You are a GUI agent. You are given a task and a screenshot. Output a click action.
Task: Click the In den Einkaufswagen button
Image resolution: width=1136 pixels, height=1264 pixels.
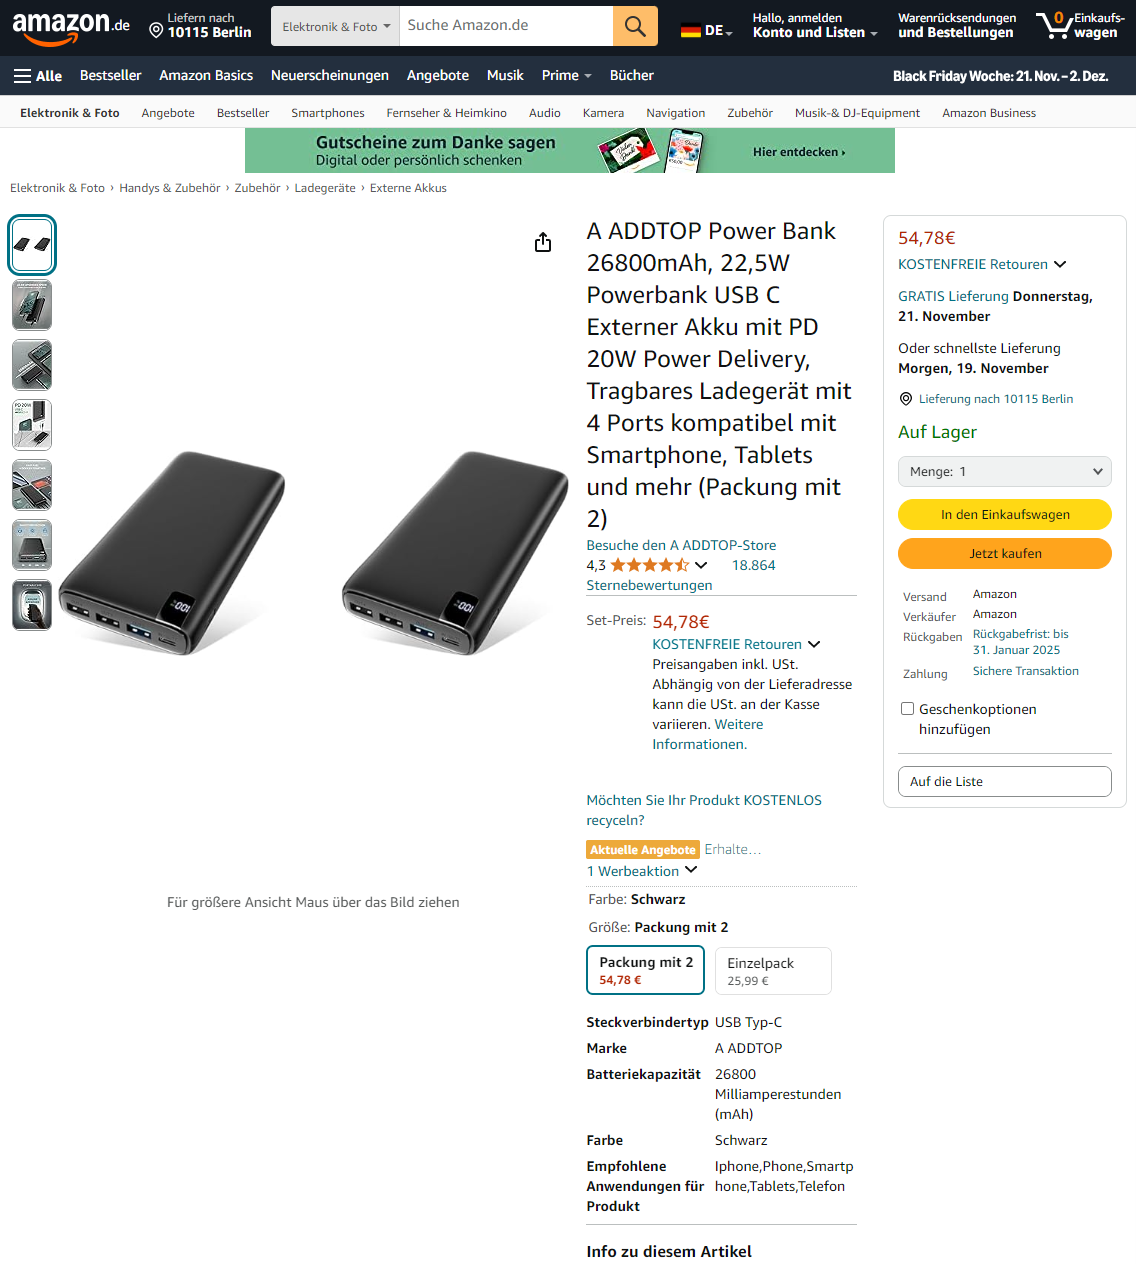click(1005, 514)
